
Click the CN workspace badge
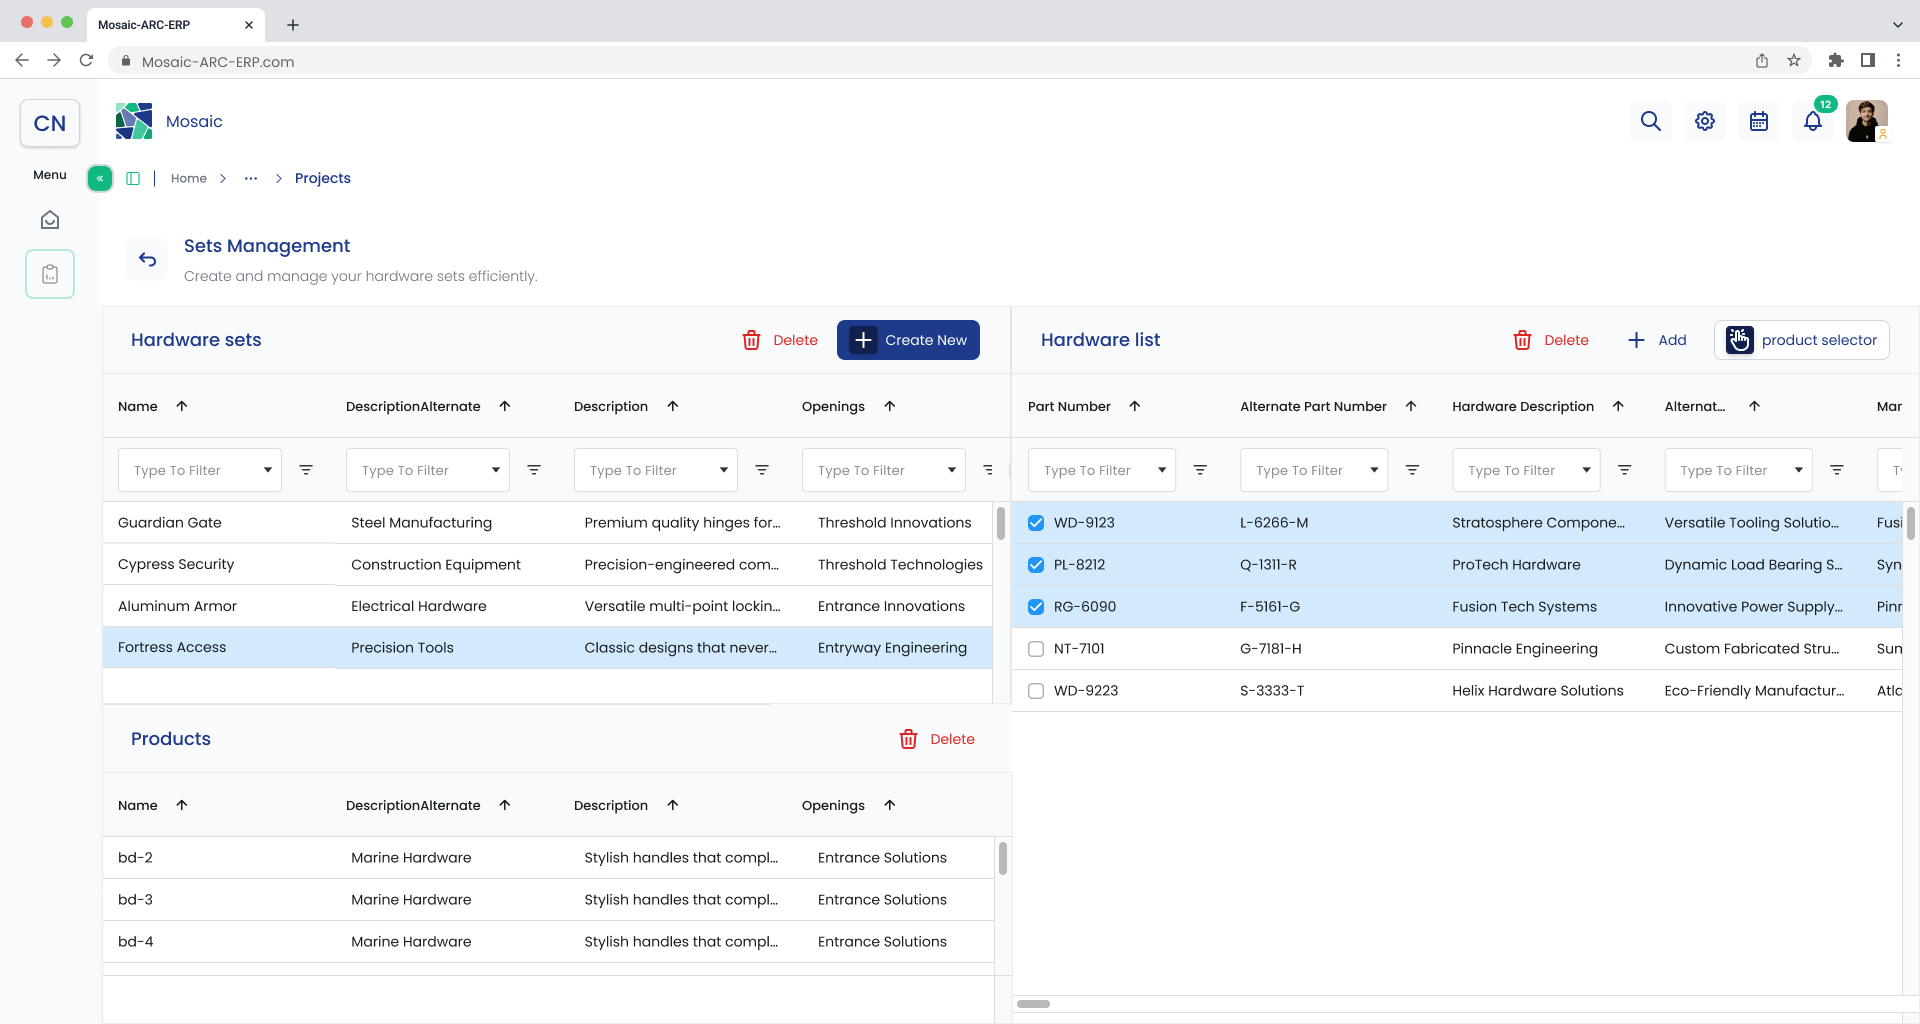coord(50,123)
